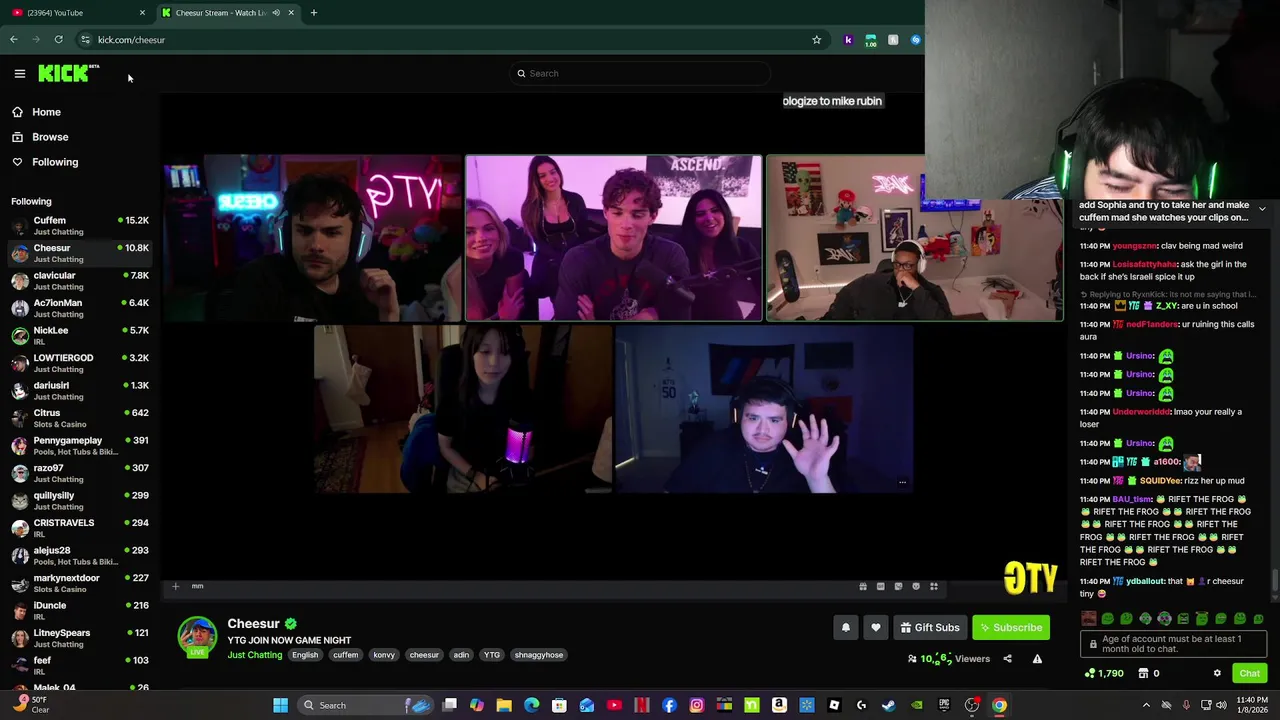Open the Shazam browser extension
This screenshot has width=1280, height=720.
(915, 39)
